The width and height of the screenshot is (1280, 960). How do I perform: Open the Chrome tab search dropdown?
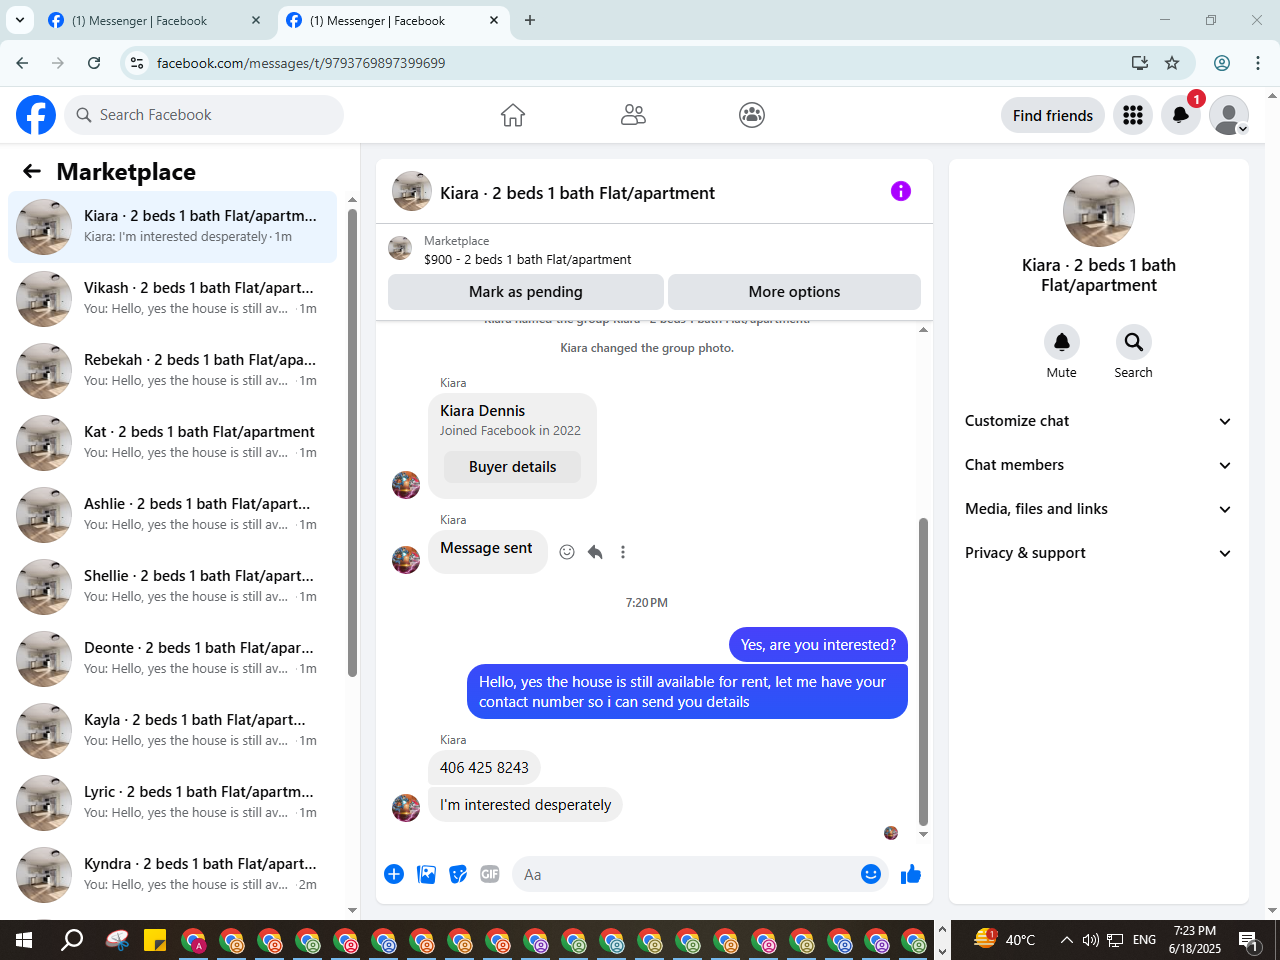pos(20,20)
